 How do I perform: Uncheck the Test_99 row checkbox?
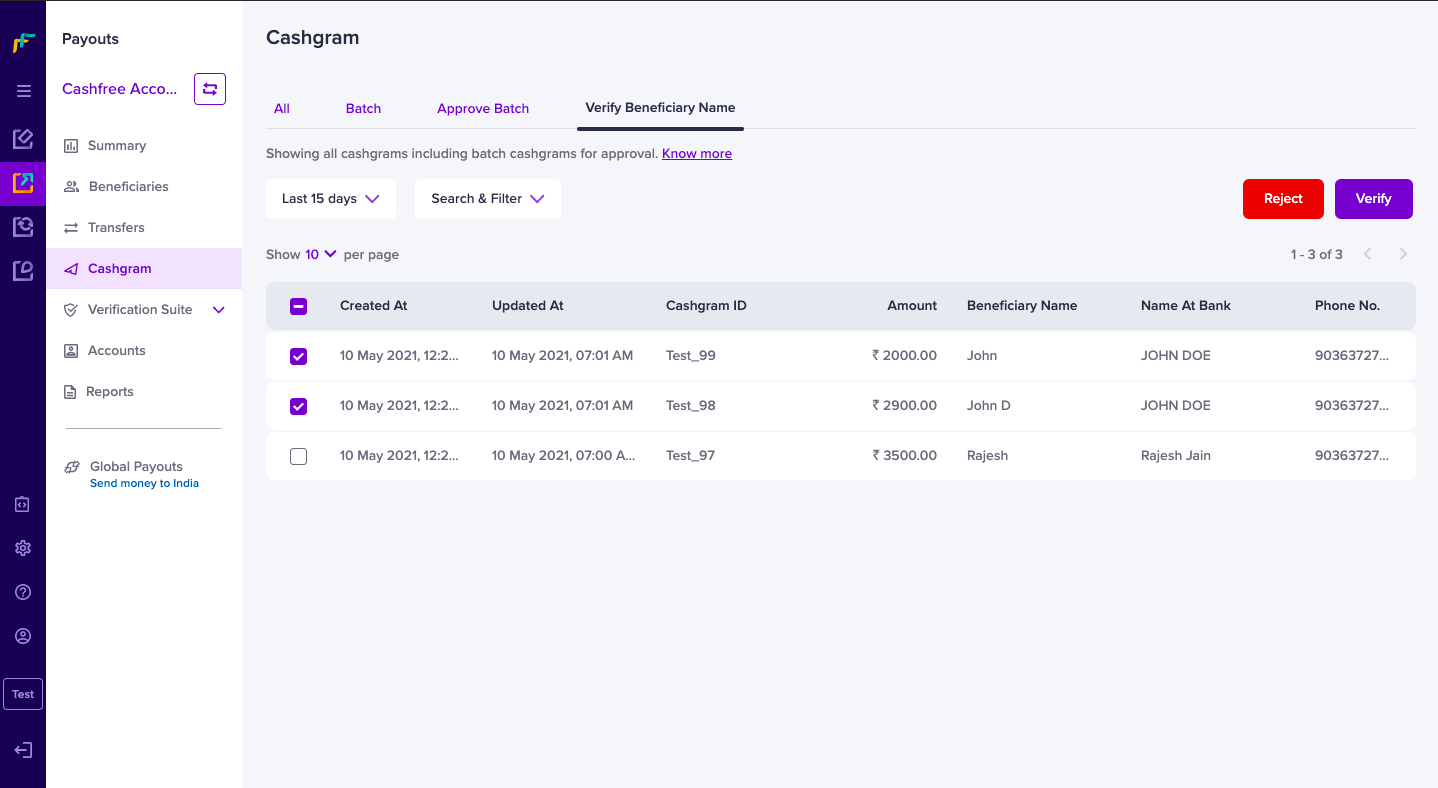[298, 356]
